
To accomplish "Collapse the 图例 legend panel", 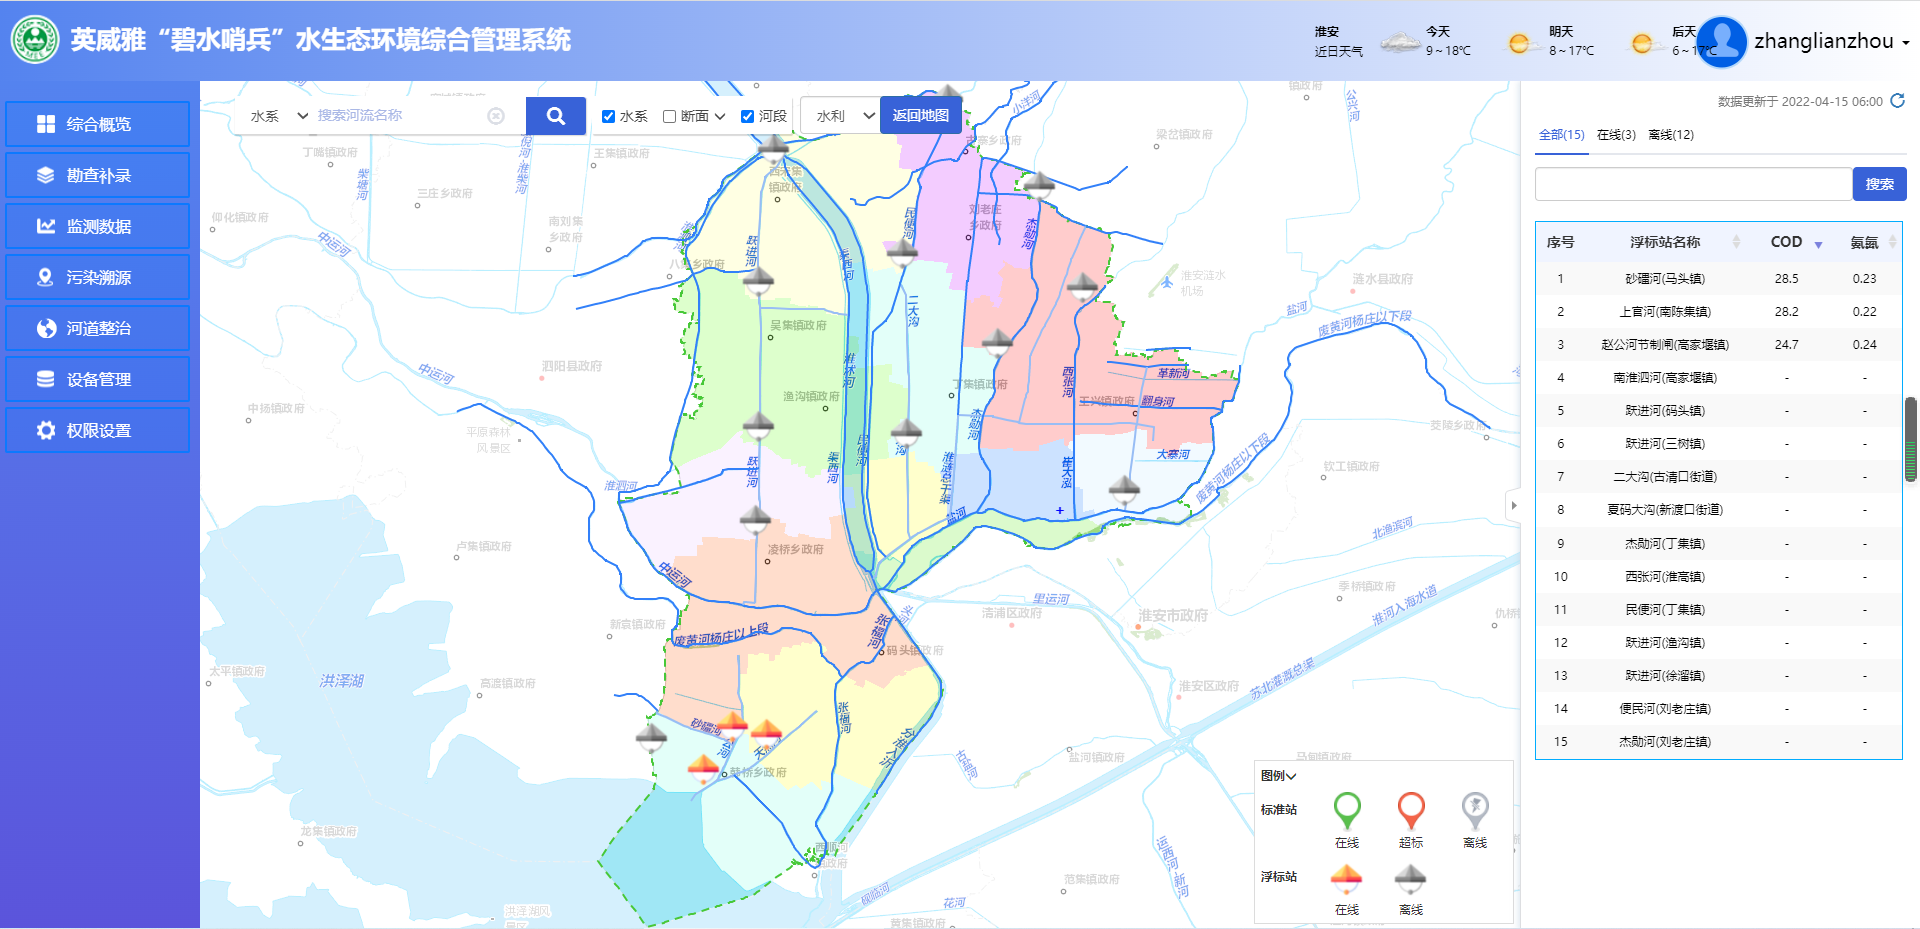I will (1279, 776).
